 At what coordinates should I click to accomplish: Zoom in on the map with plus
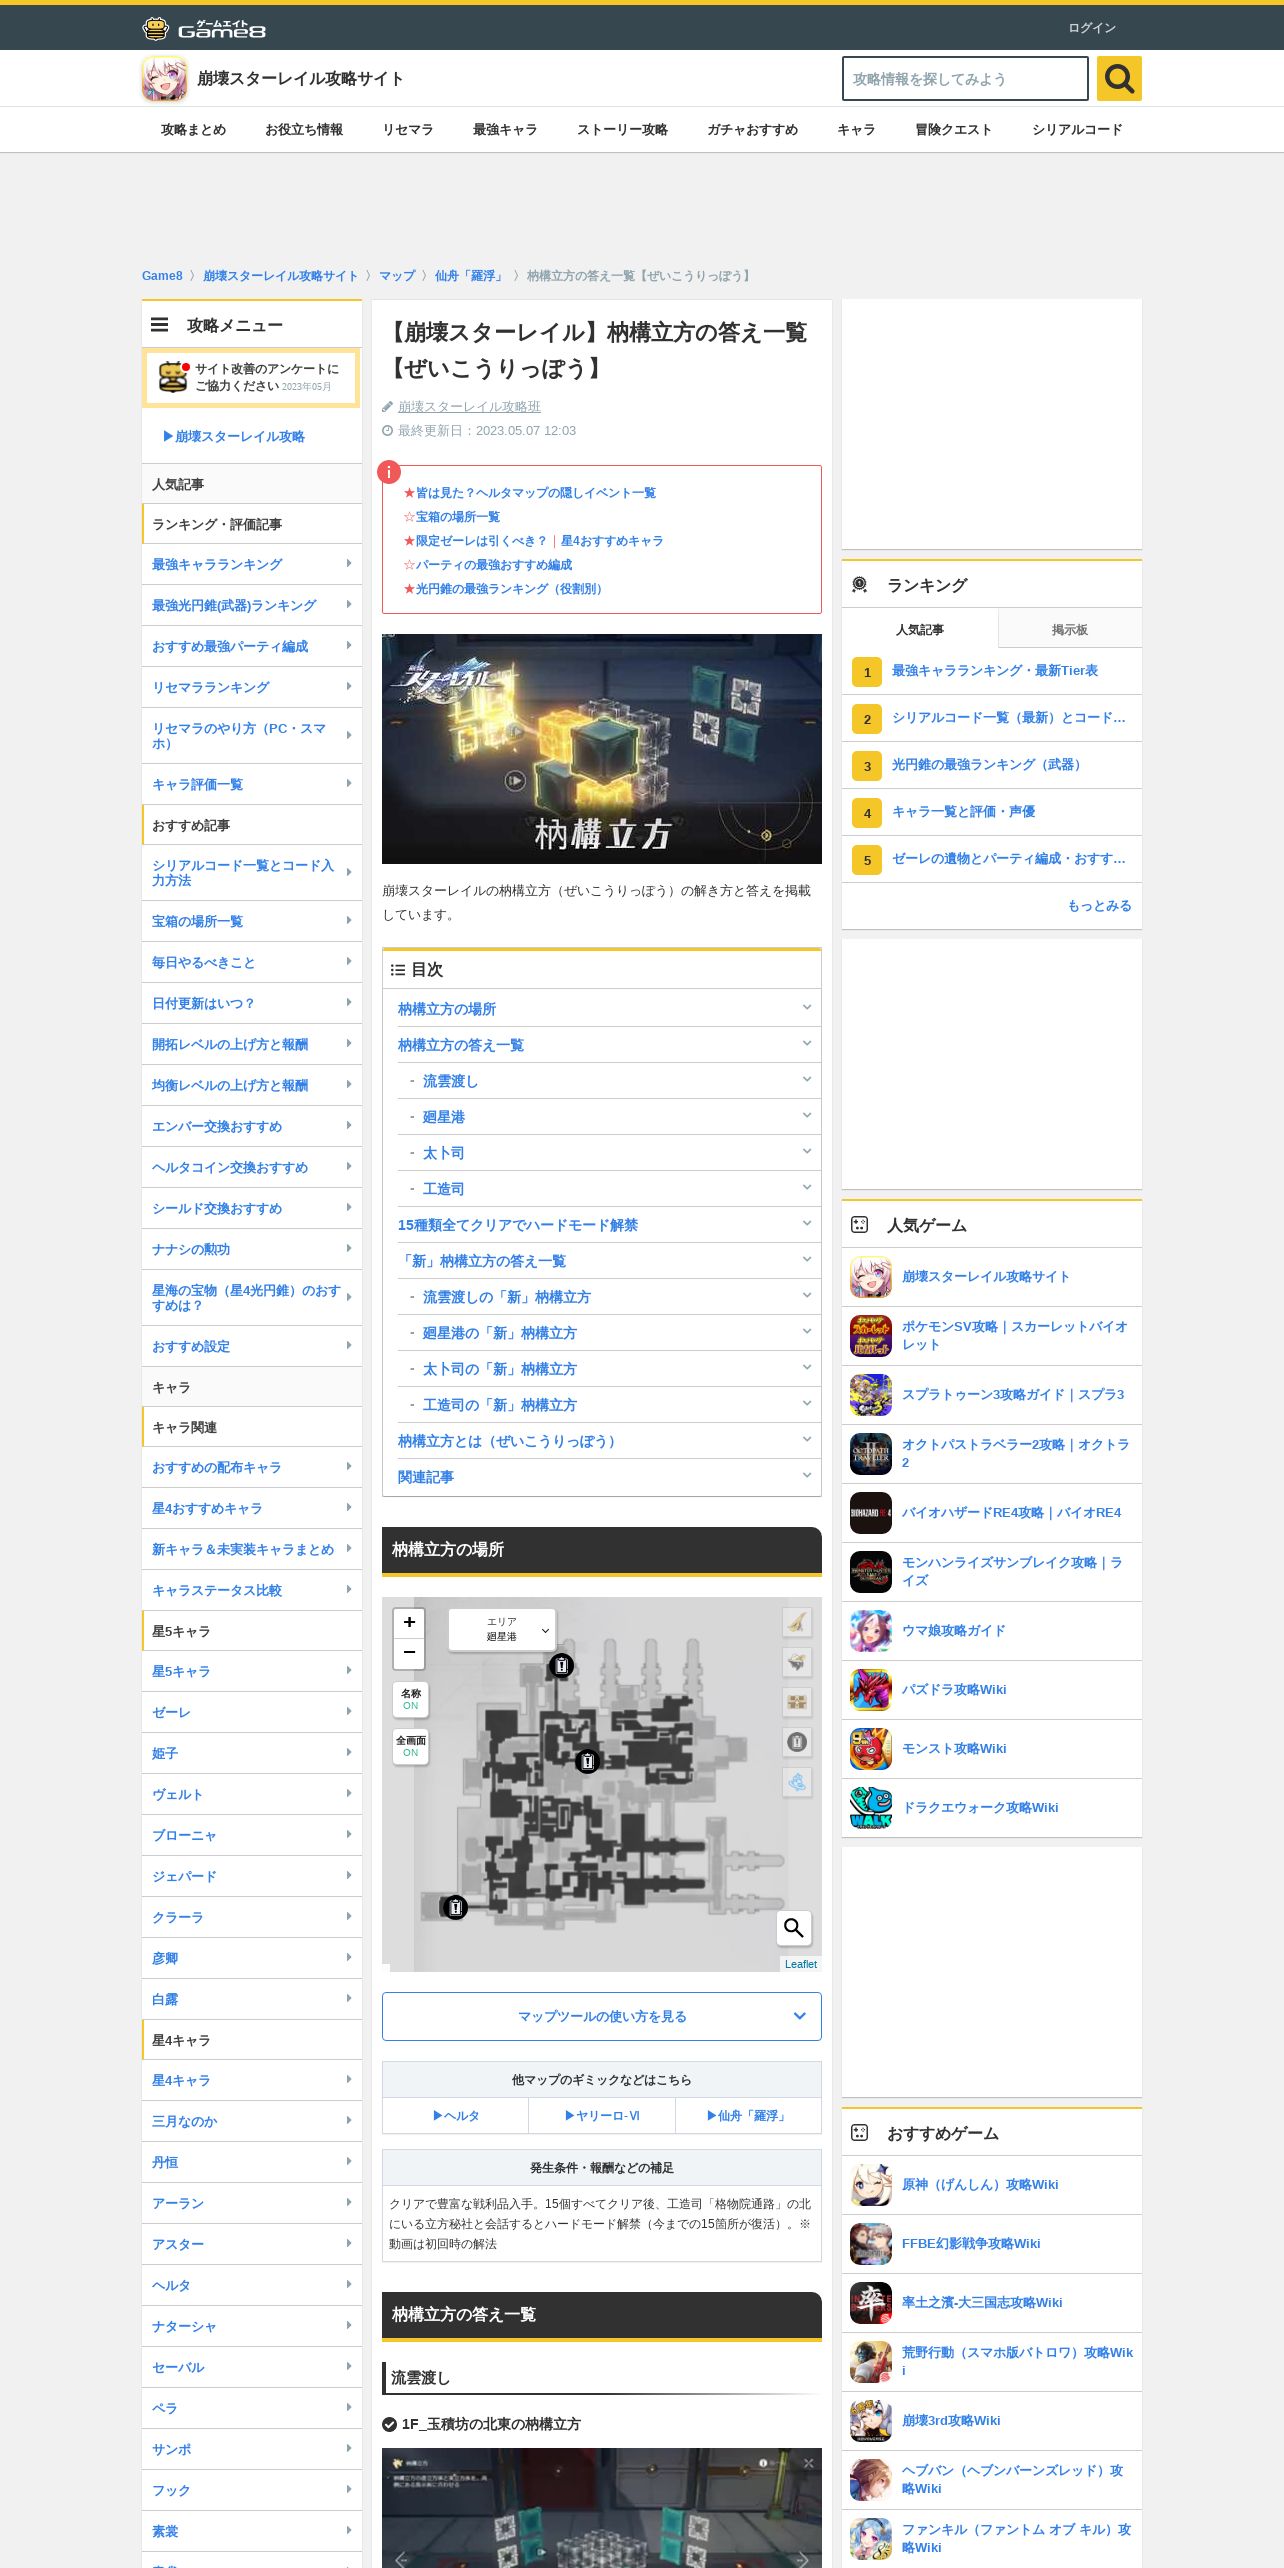pos(409,1622)
